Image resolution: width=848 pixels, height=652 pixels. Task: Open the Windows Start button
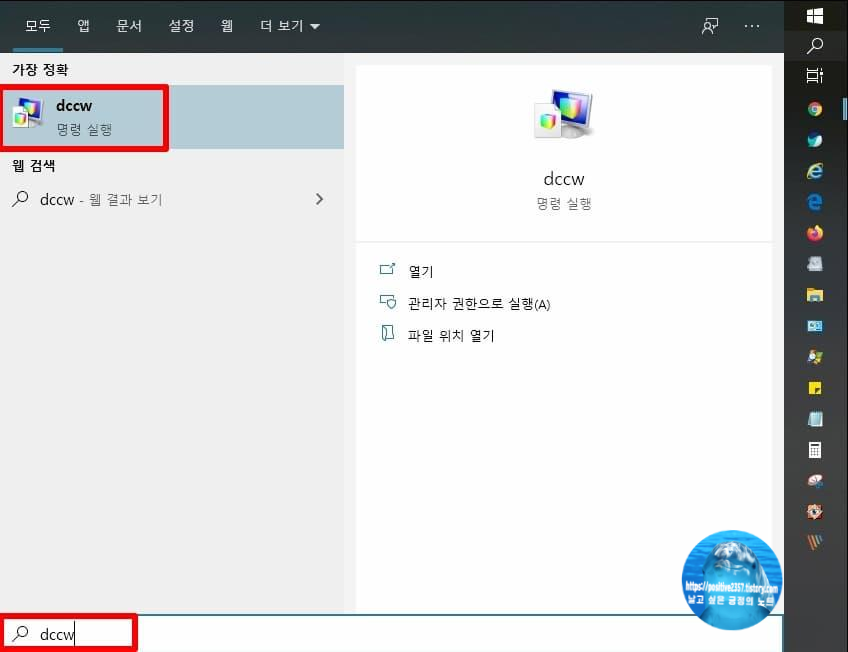pyautogui.click(x=814, y=16)
